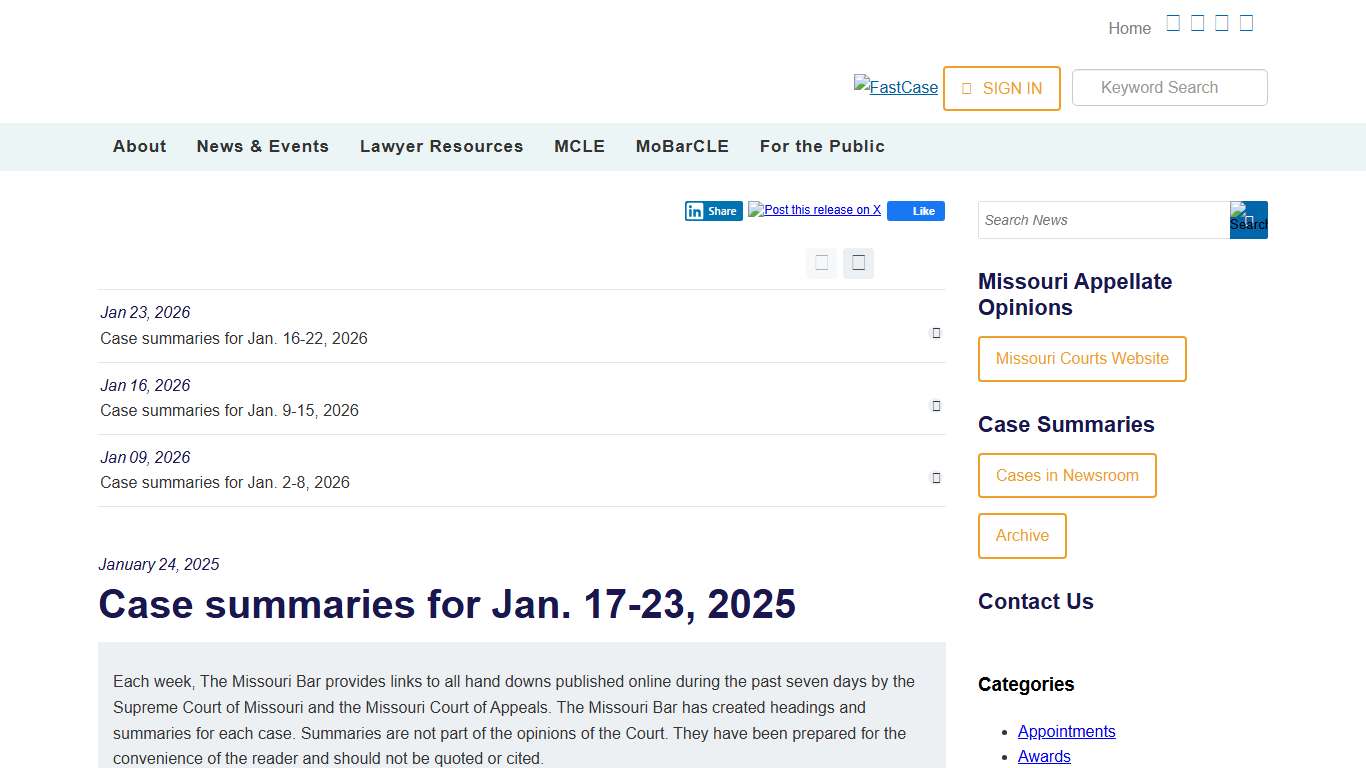Open the News & Events menu
Image resolution: width=1366 pixels, height=768 pixels.
click(x=262, y=146)
